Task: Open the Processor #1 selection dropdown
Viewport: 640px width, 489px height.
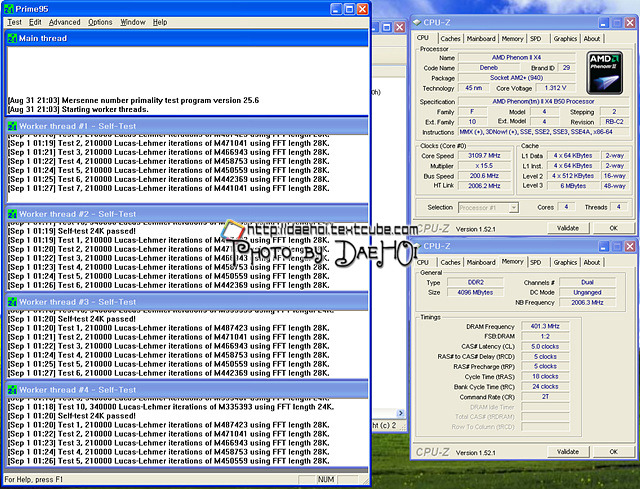Action: click(x=488, y=207)
